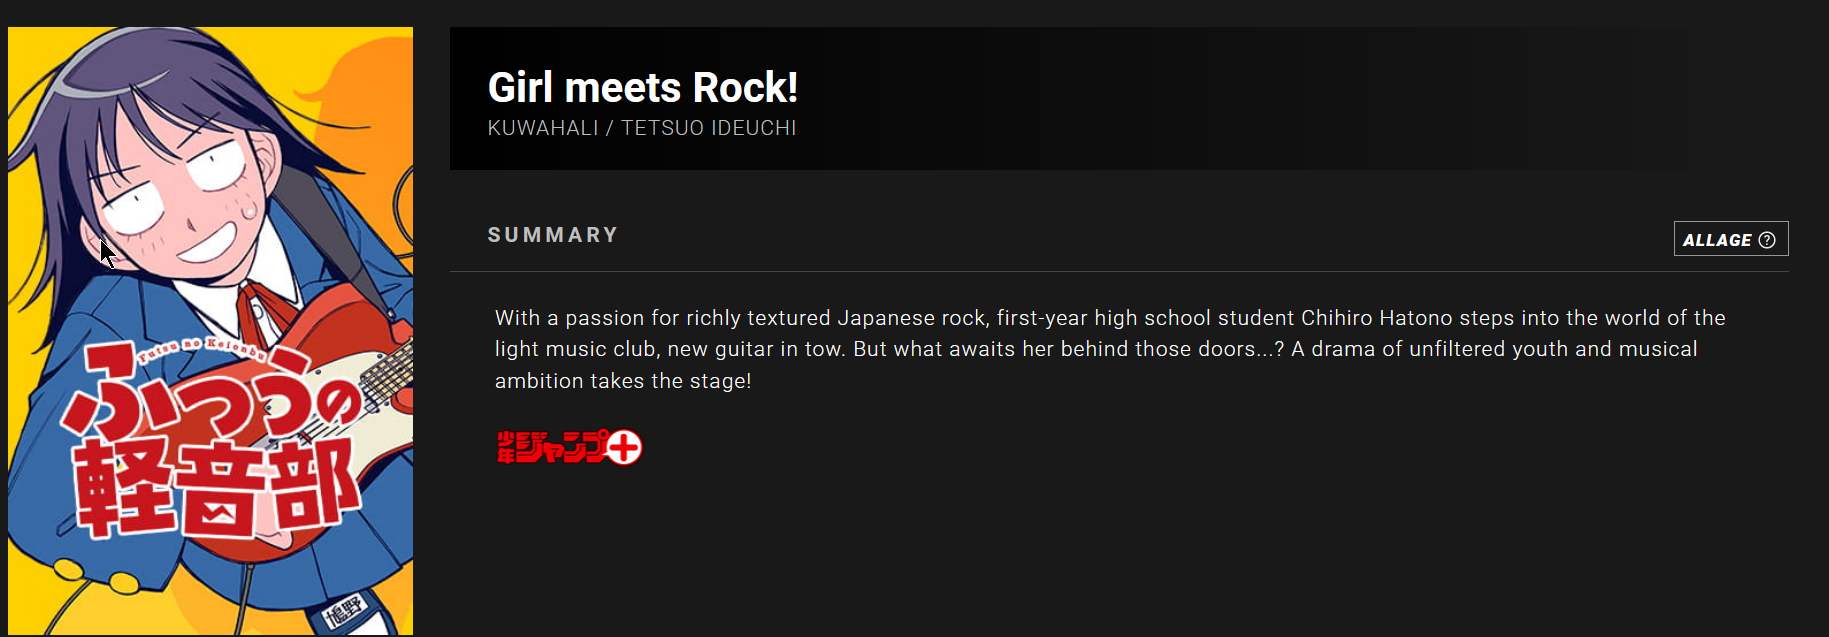This screenshot has height=637, width=1829.
Task: Open the Shonen Jump+ logo
Action: [569, 447]
